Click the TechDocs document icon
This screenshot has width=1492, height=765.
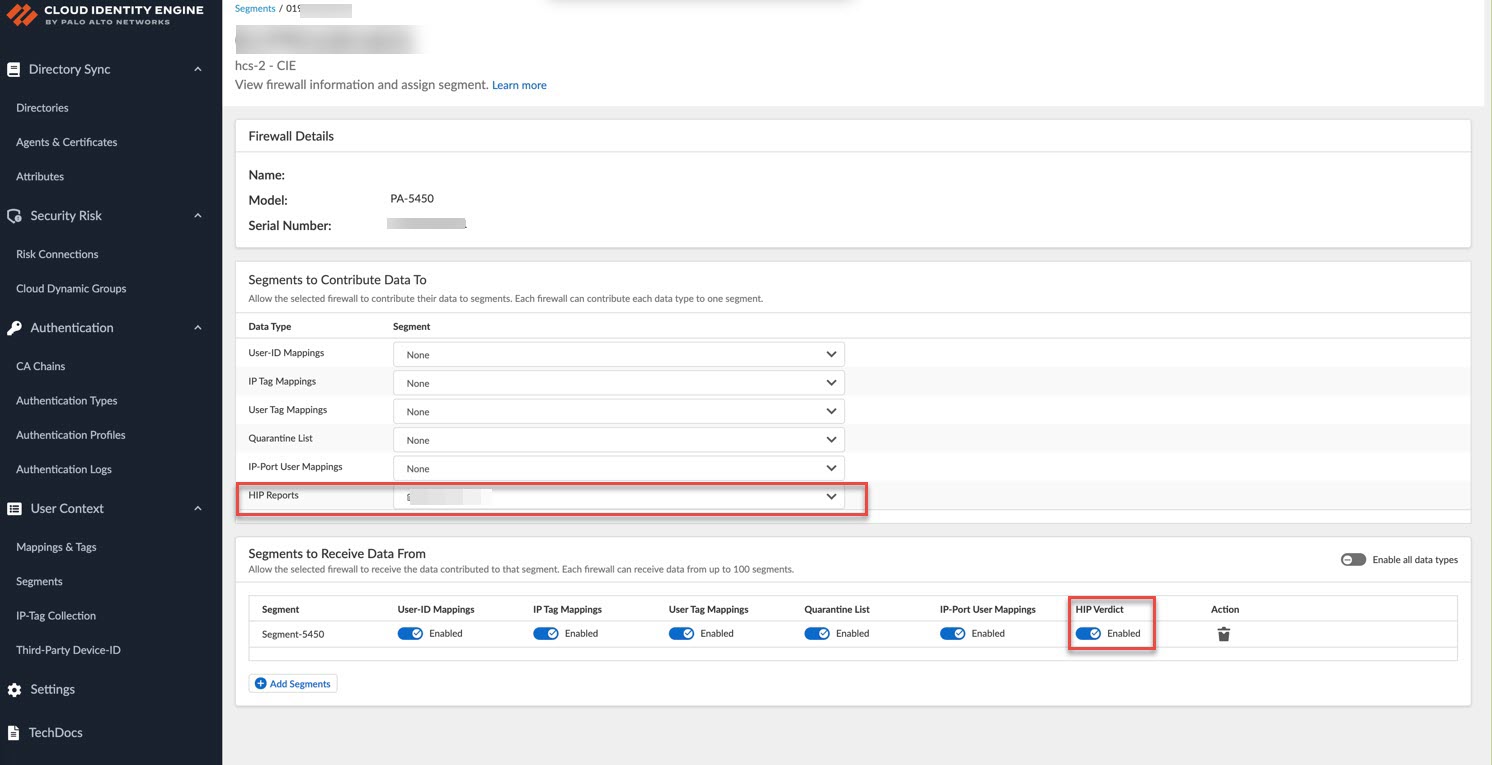[x=14, y=733]
